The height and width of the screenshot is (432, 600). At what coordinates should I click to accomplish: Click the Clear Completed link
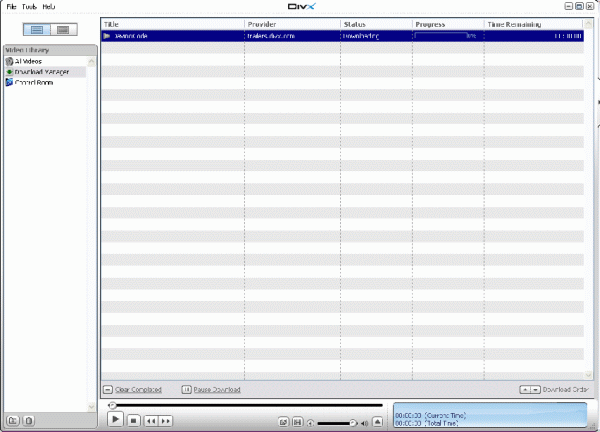(138, 390)
